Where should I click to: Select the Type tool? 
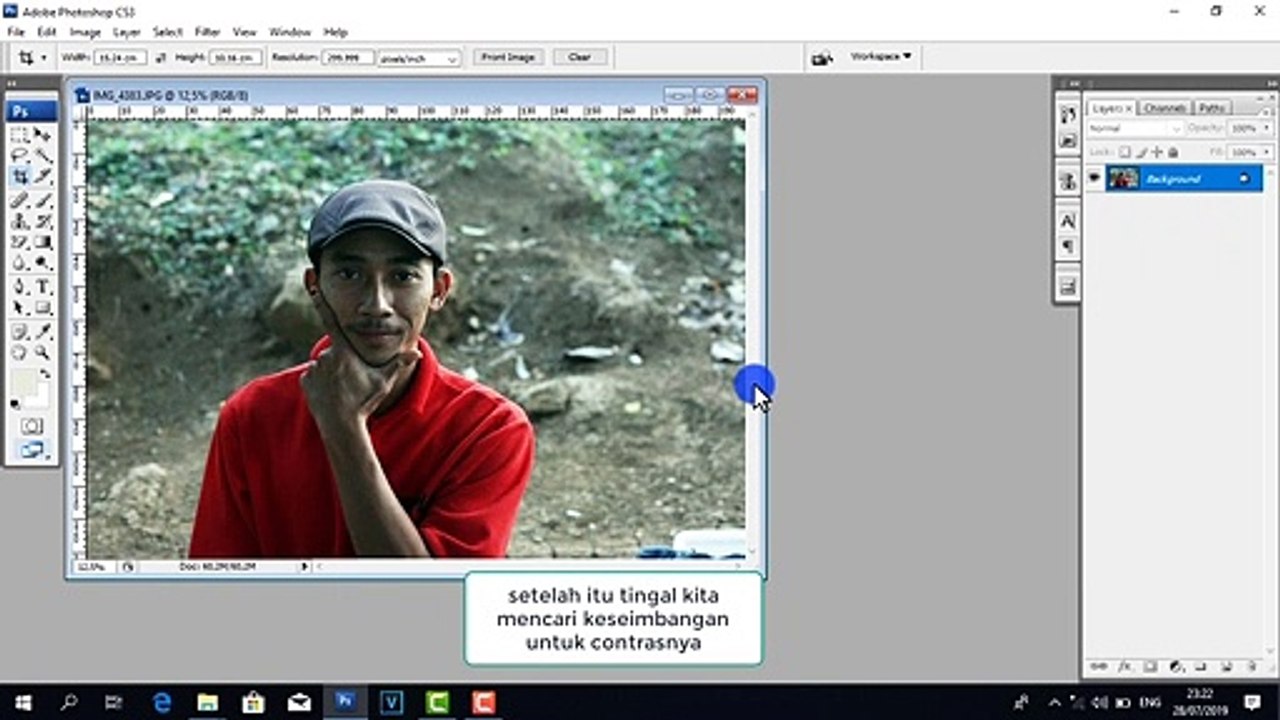(43, 287)
